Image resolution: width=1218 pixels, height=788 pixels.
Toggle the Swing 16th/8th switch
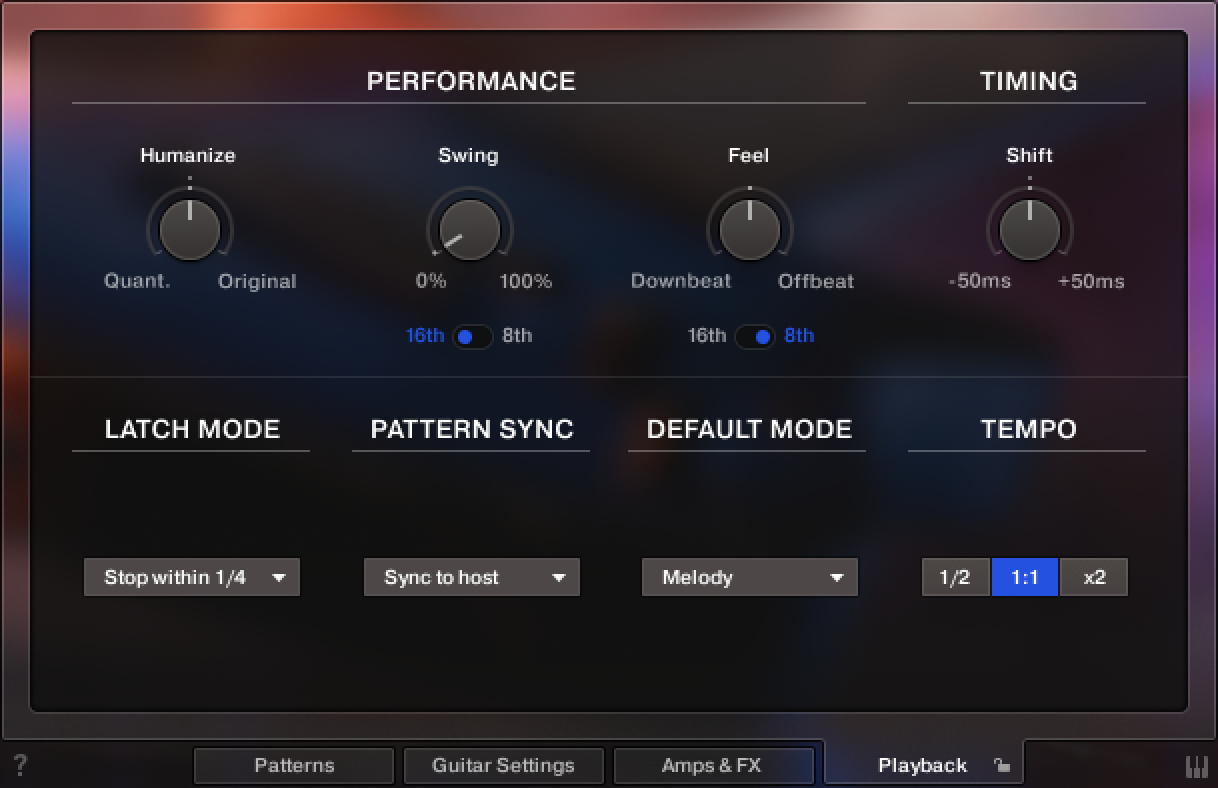473,336
